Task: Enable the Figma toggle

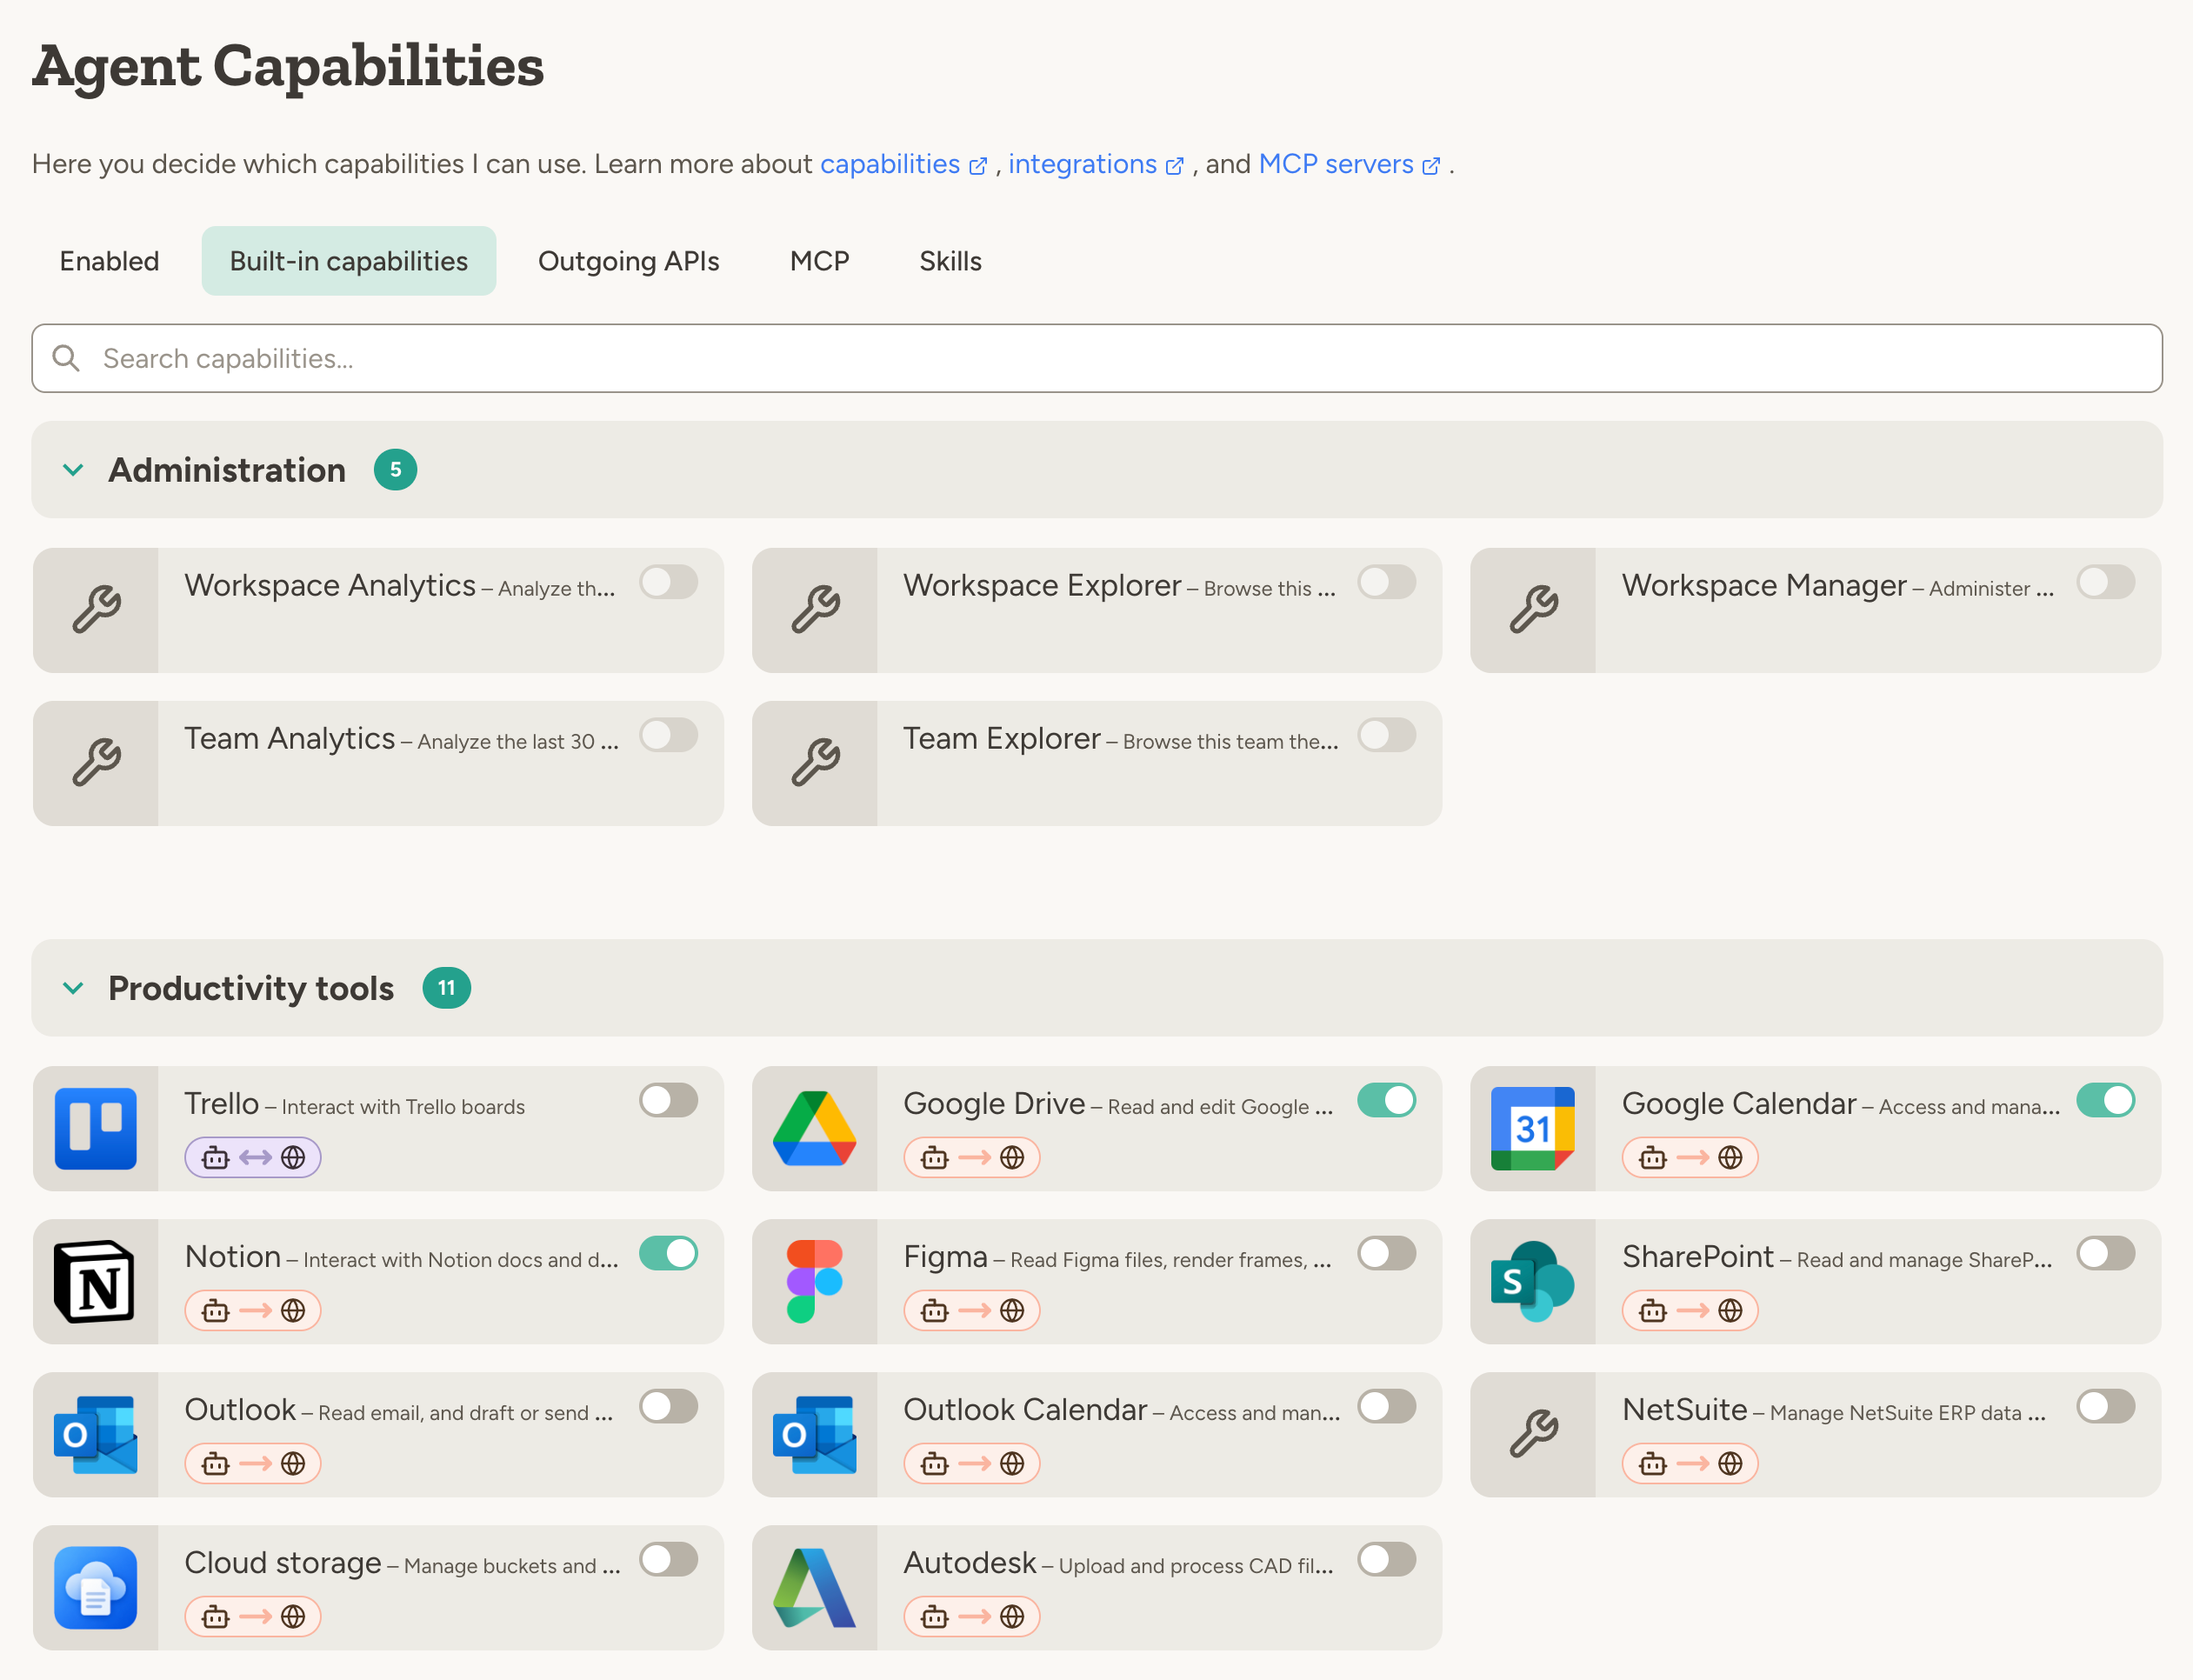Action: click(1386, 1253)
